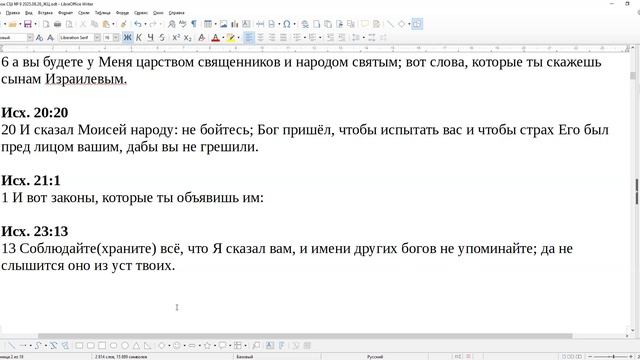Click the font color red A swatch
The height and width of the screenshot is (360, 640).
pyautogui.click(x=216, y=38)
